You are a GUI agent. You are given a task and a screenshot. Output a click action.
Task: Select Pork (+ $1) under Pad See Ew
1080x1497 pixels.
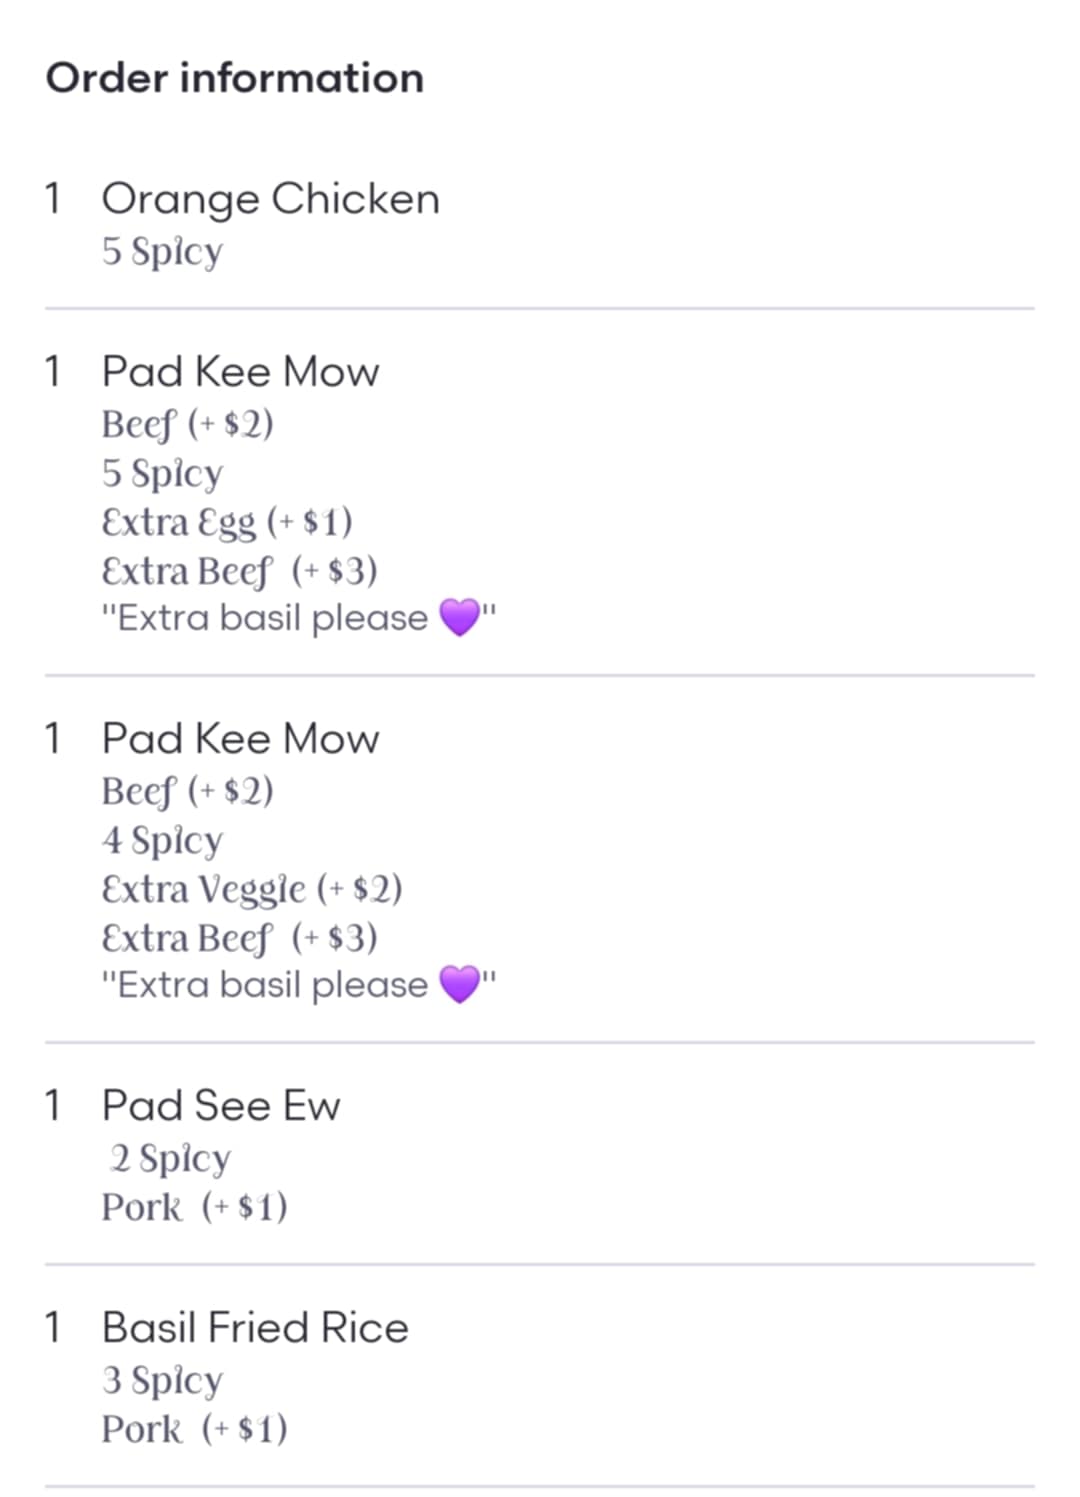pos(194,1207)
